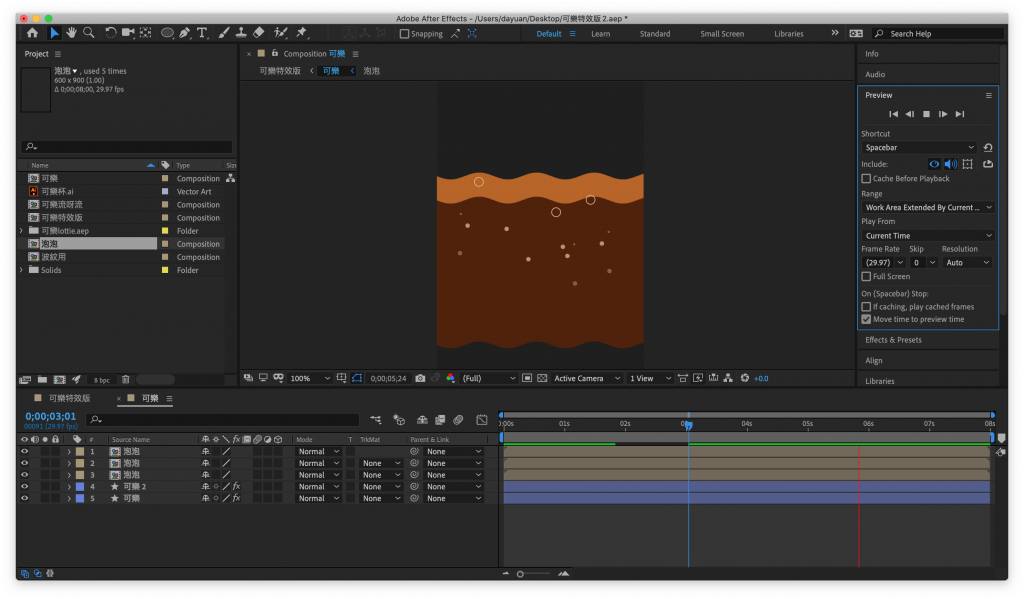Select the Hand tool in toolbar
This screenshot has height=599, width=1024.
click(x=72, y=33)
